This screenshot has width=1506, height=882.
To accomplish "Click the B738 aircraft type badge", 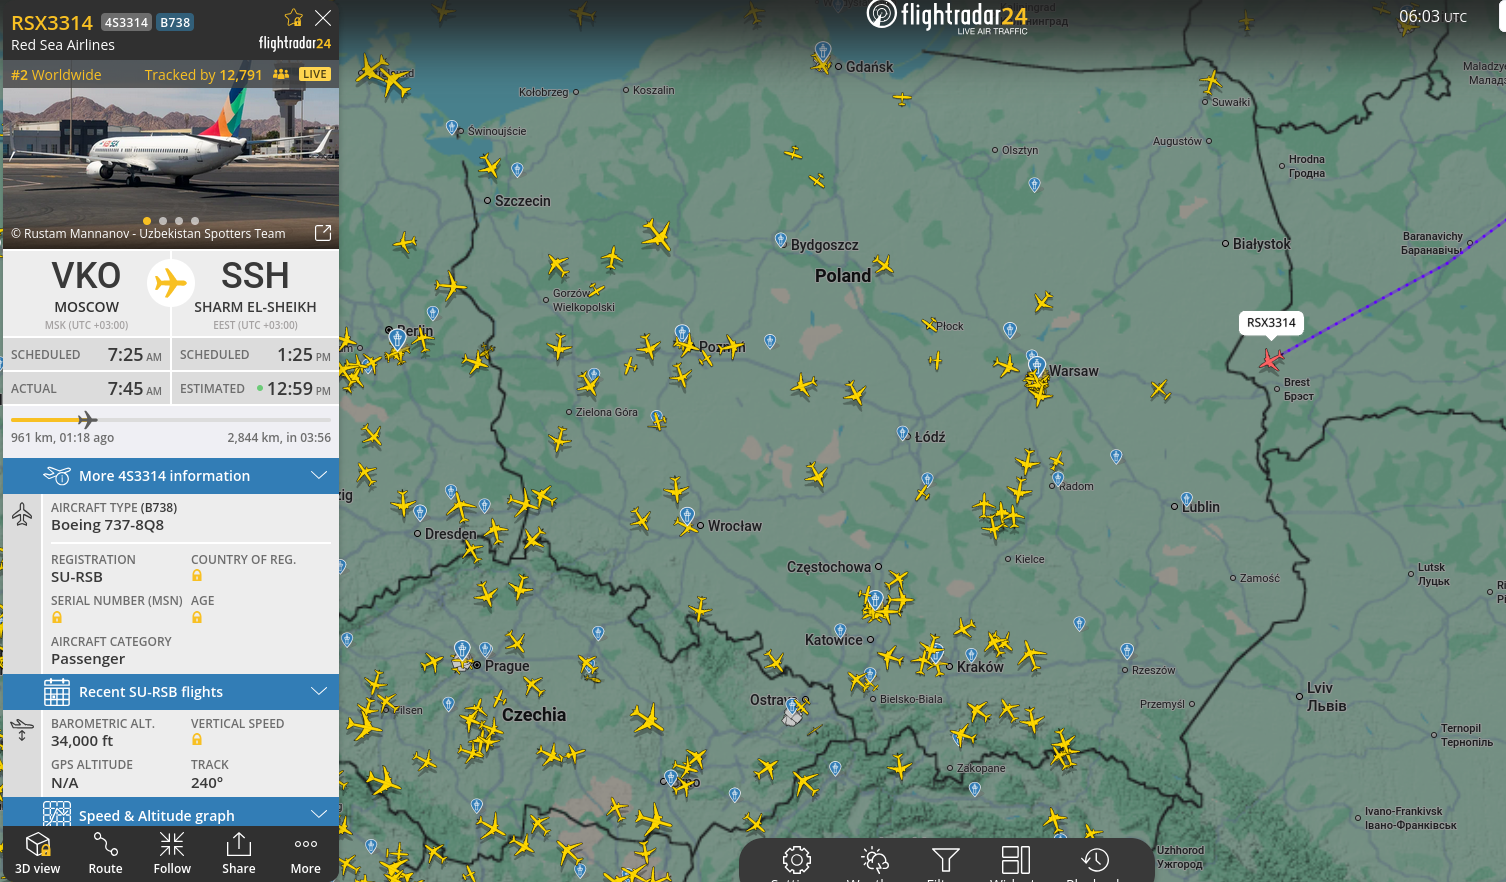I will [175, 22].
